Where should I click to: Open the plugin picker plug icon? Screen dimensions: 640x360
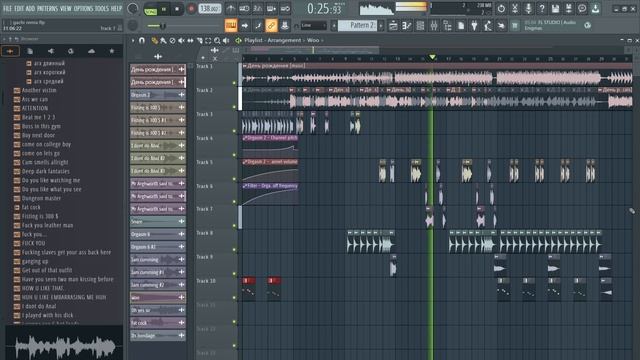pos(474,26)
